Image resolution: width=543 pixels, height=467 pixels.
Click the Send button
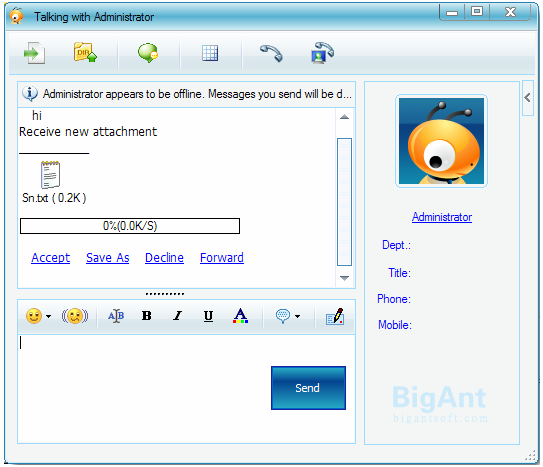point(308,388)
